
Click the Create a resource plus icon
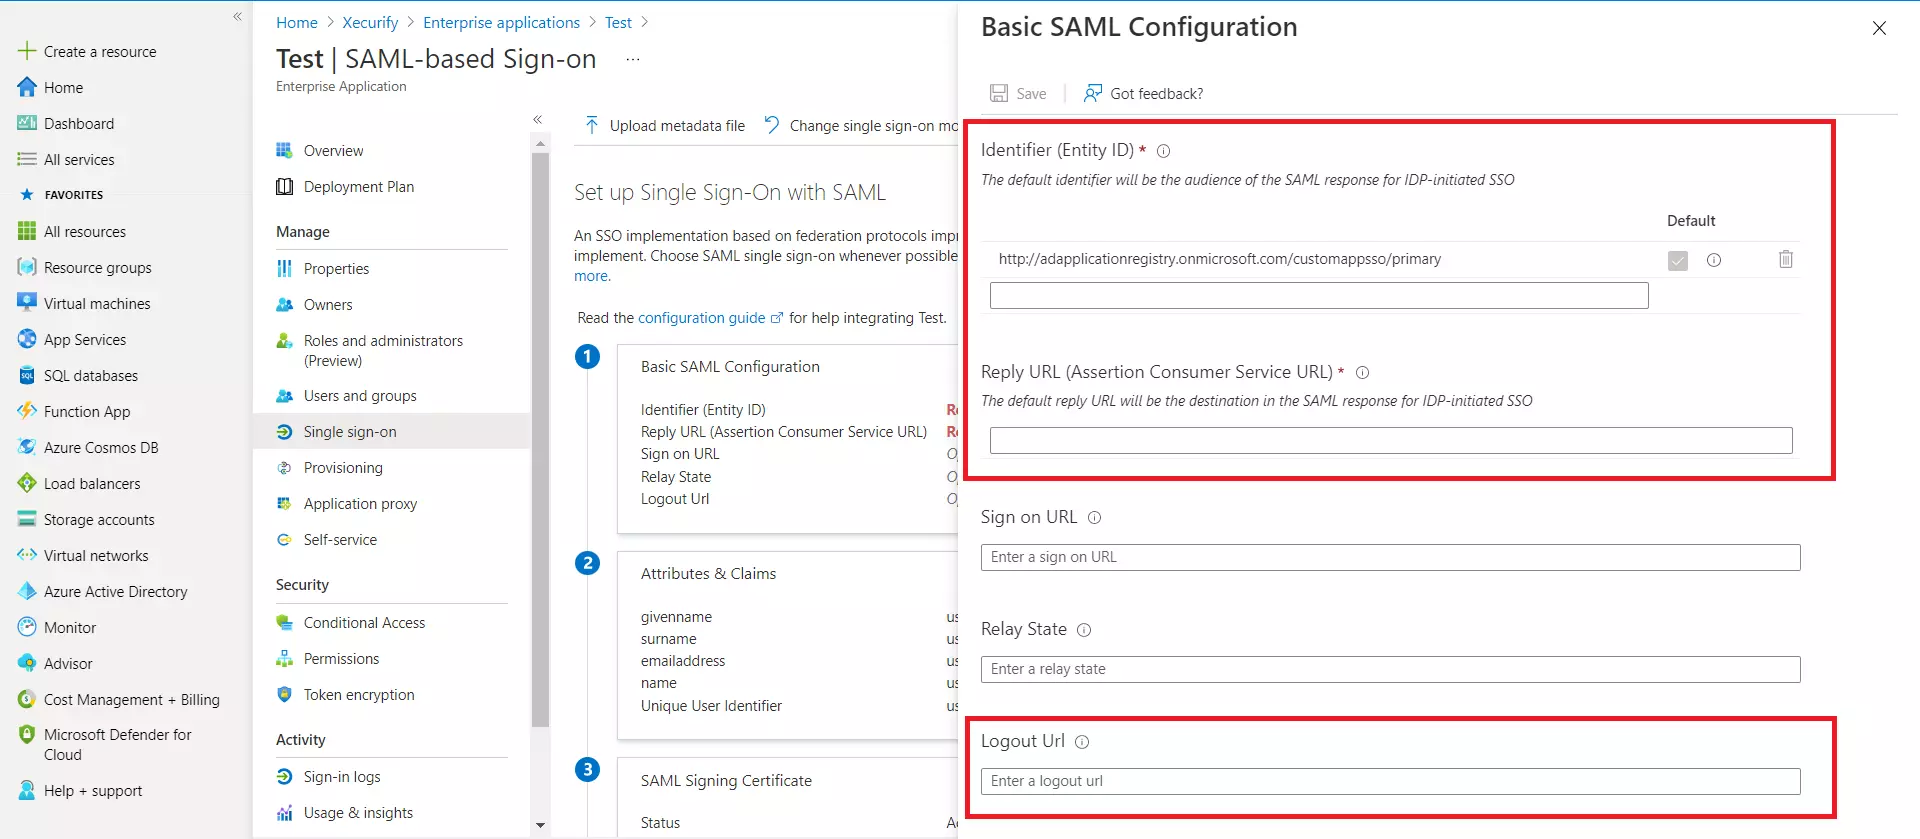click(x=27, y=51)
